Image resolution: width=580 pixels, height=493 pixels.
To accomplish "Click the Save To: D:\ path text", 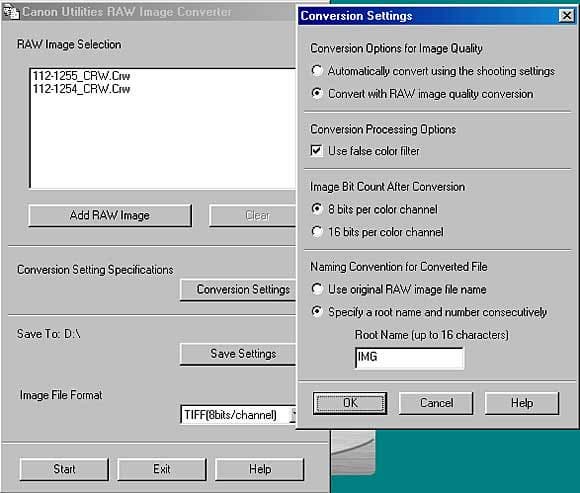I will 48,334.
